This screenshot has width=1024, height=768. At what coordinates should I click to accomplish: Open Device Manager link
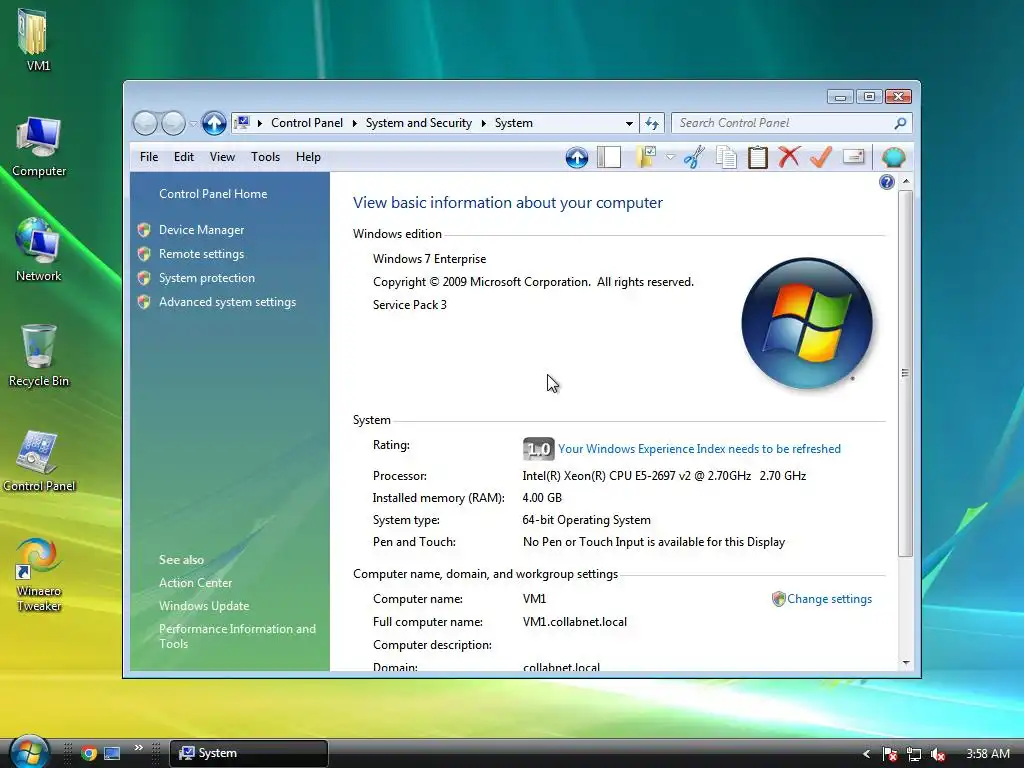tap(201, 230)
